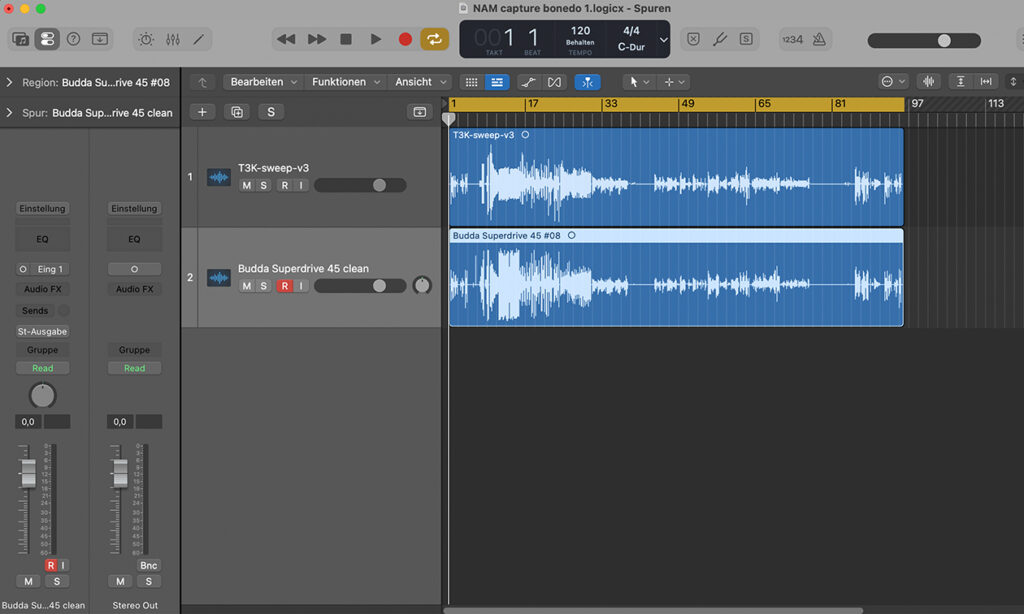
Task: Switch to grid view icon
Action: pos(471,82)
